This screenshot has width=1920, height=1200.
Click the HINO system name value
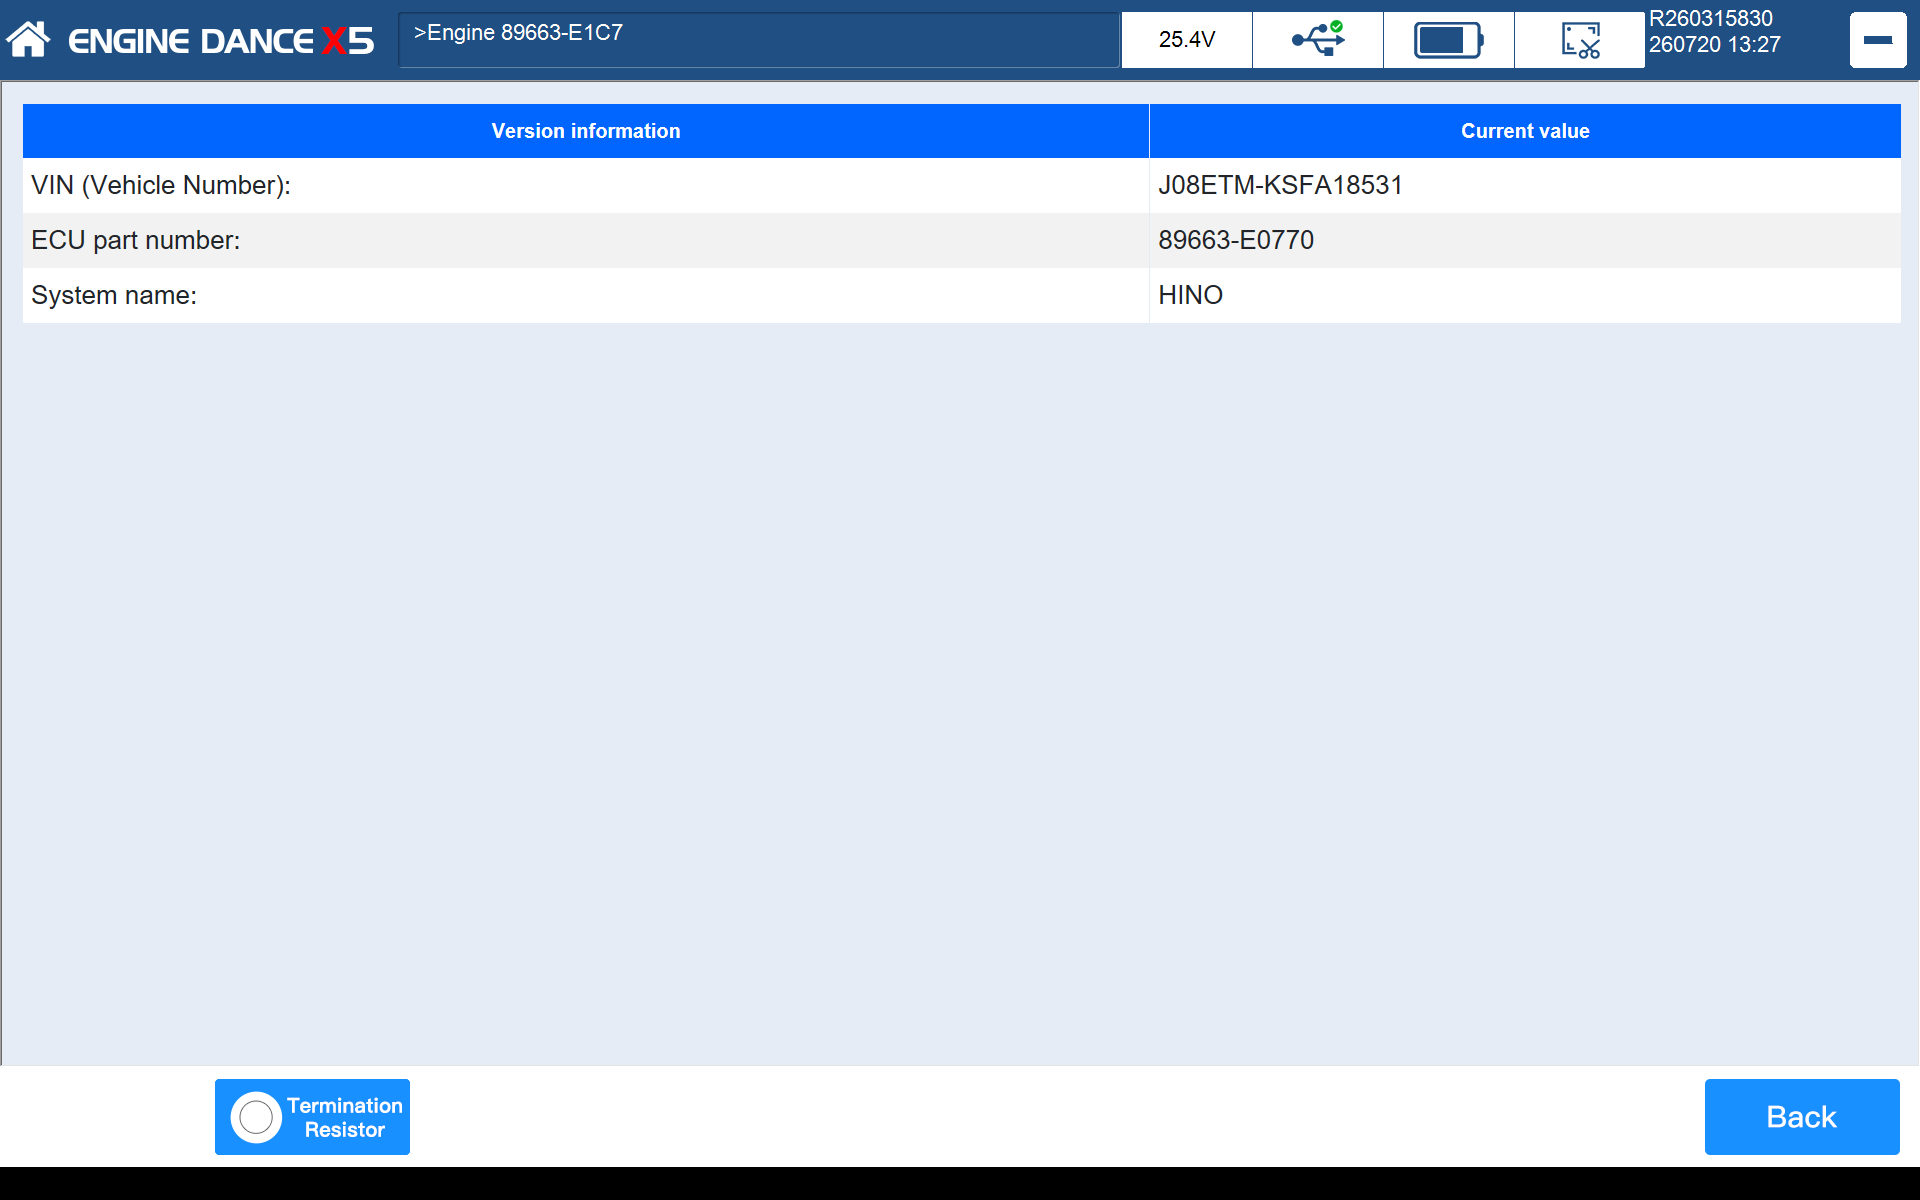point(1190,295)
